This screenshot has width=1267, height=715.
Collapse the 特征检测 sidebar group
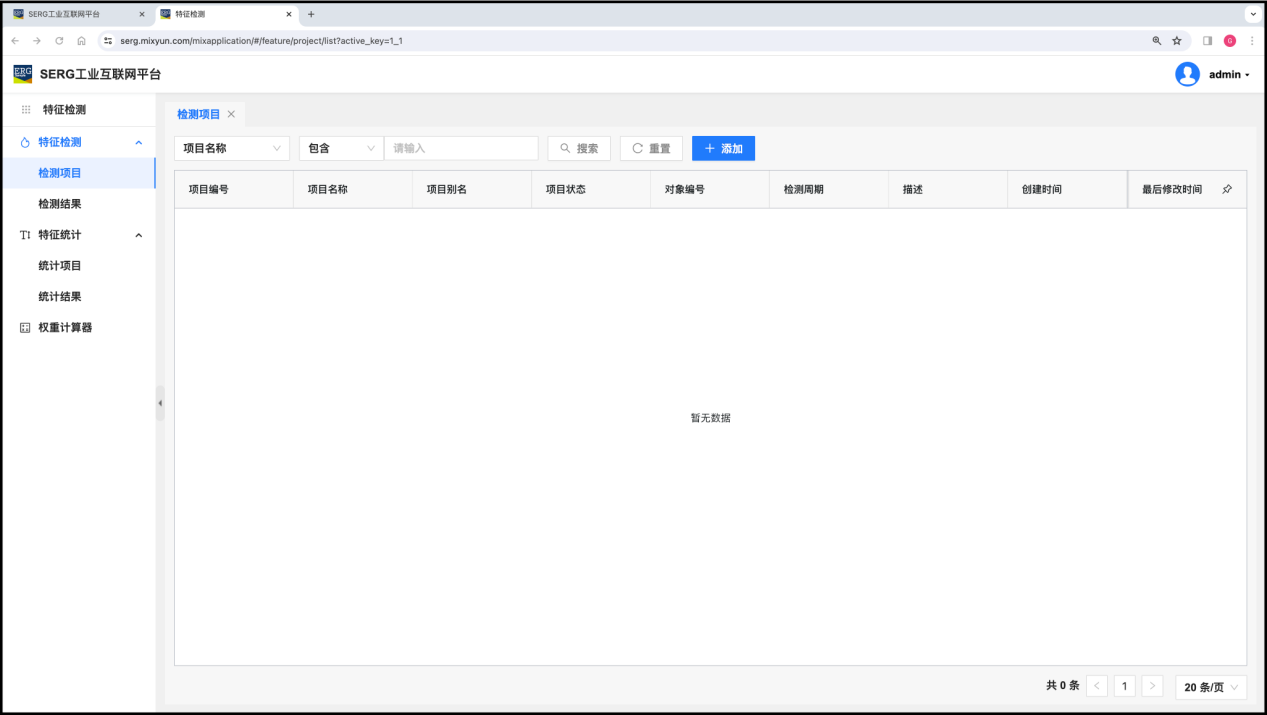[x=138, y=143]
